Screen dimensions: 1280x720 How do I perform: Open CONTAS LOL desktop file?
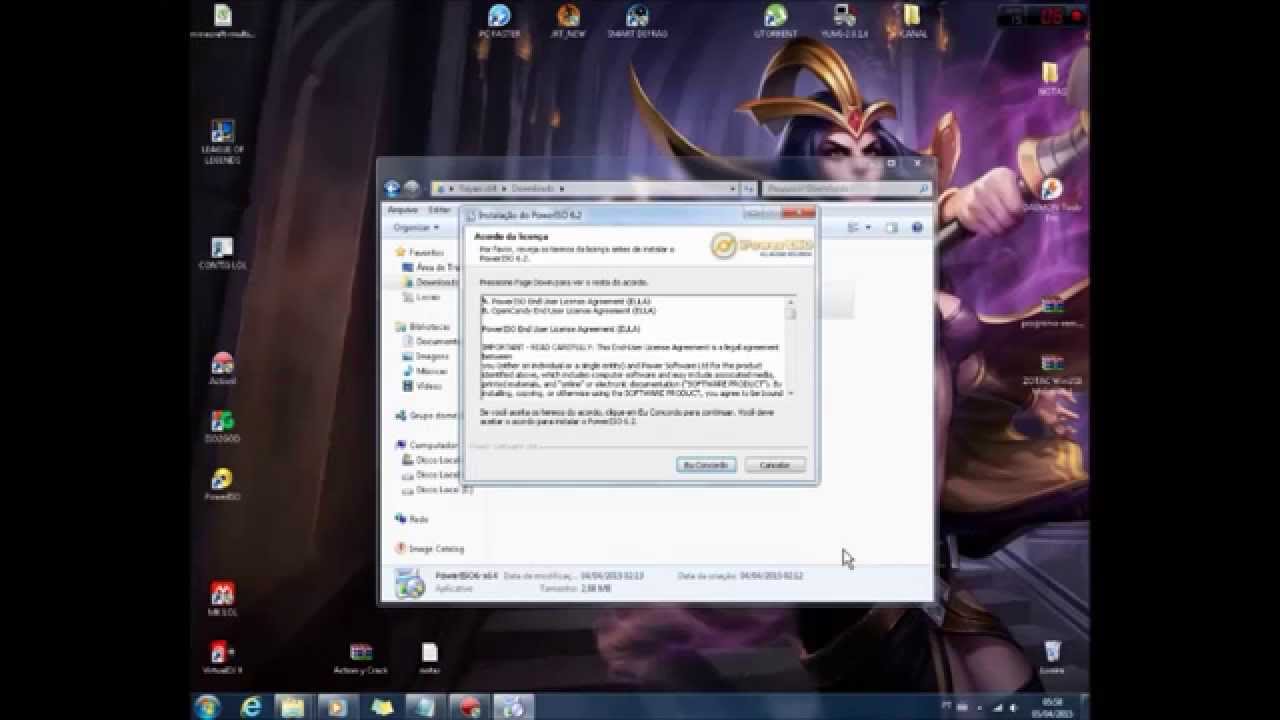tap(222, 253)
